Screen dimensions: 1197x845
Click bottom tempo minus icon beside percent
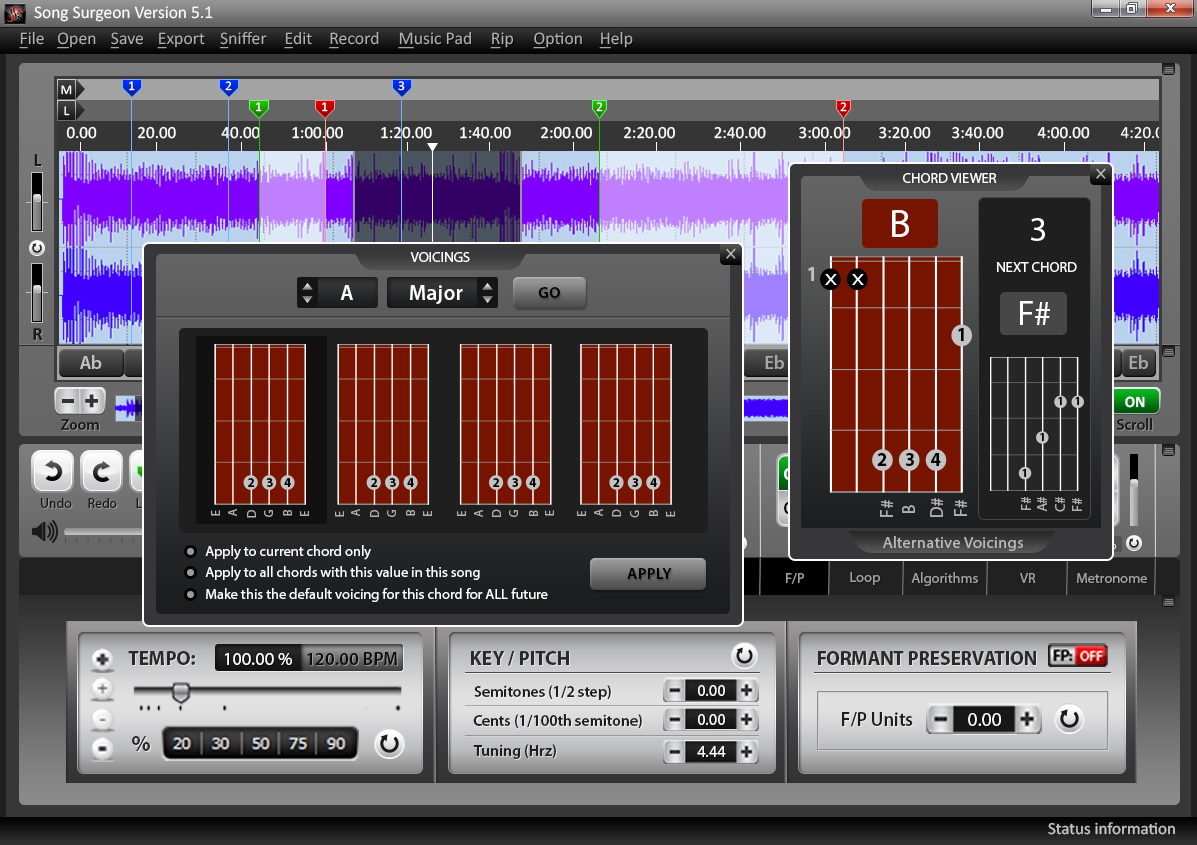[x=102, y=747]
